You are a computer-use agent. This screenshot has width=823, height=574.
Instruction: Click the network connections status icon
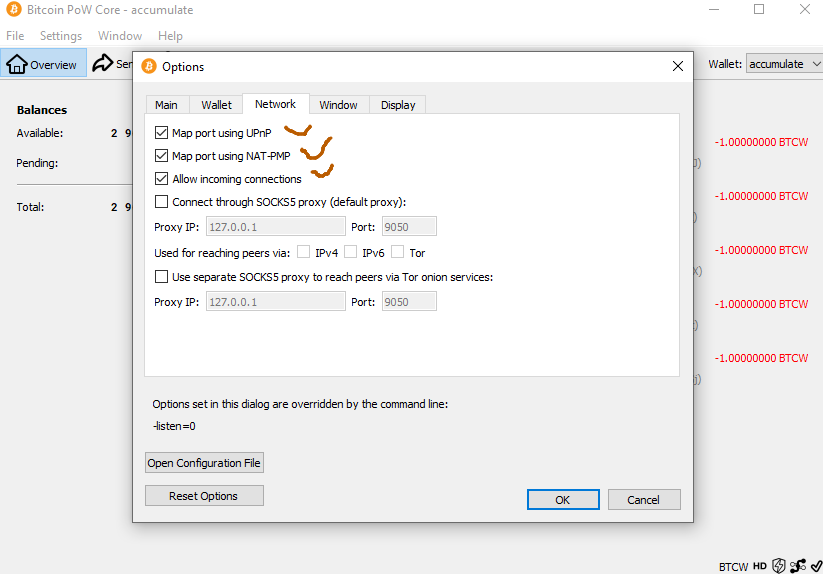(798, 566)
